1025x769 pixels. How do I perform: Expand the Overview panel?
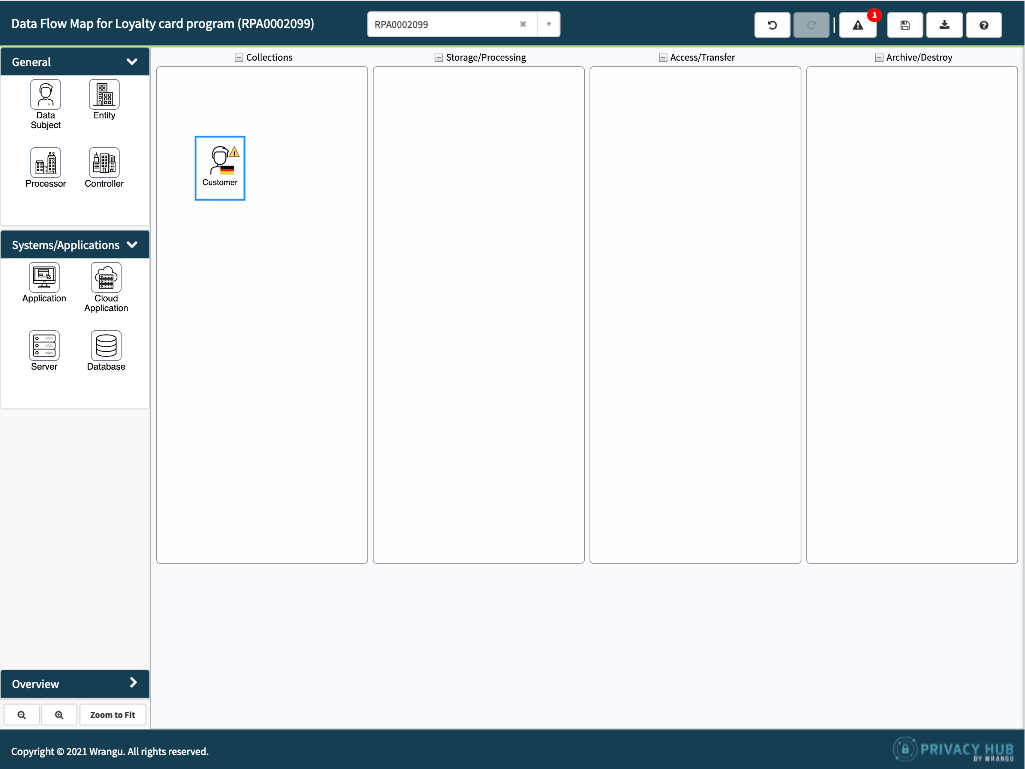(x=133, y=683)
